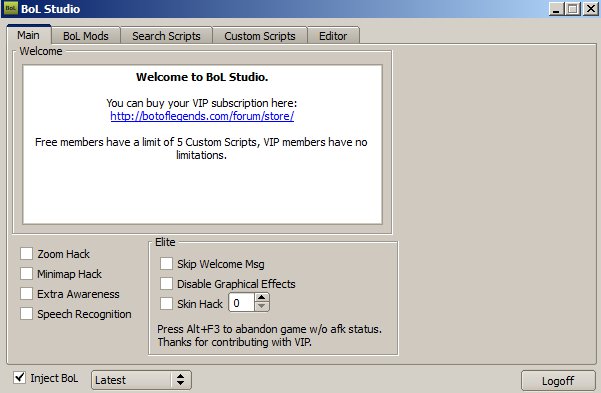Click the Logoff button
Screen dimensions: 601x393
point(558,381)
